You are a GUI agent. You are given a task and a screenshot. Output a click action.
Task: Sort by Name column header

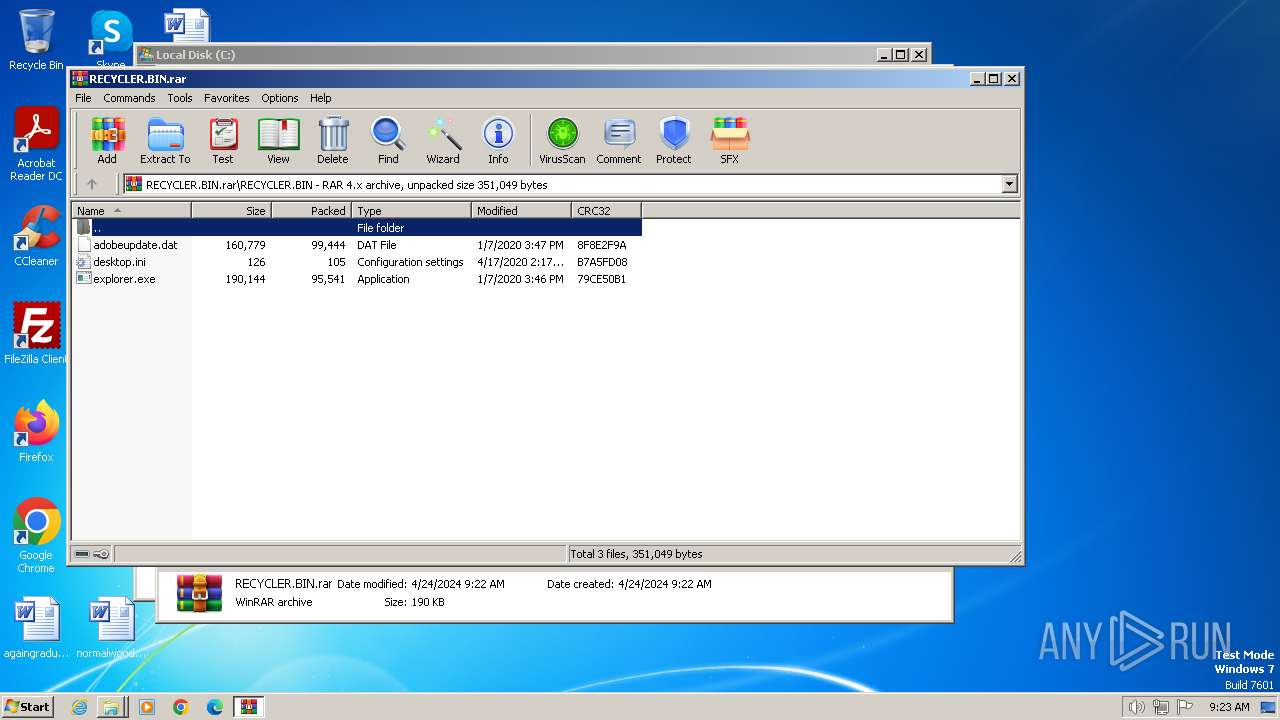point(131,210)
